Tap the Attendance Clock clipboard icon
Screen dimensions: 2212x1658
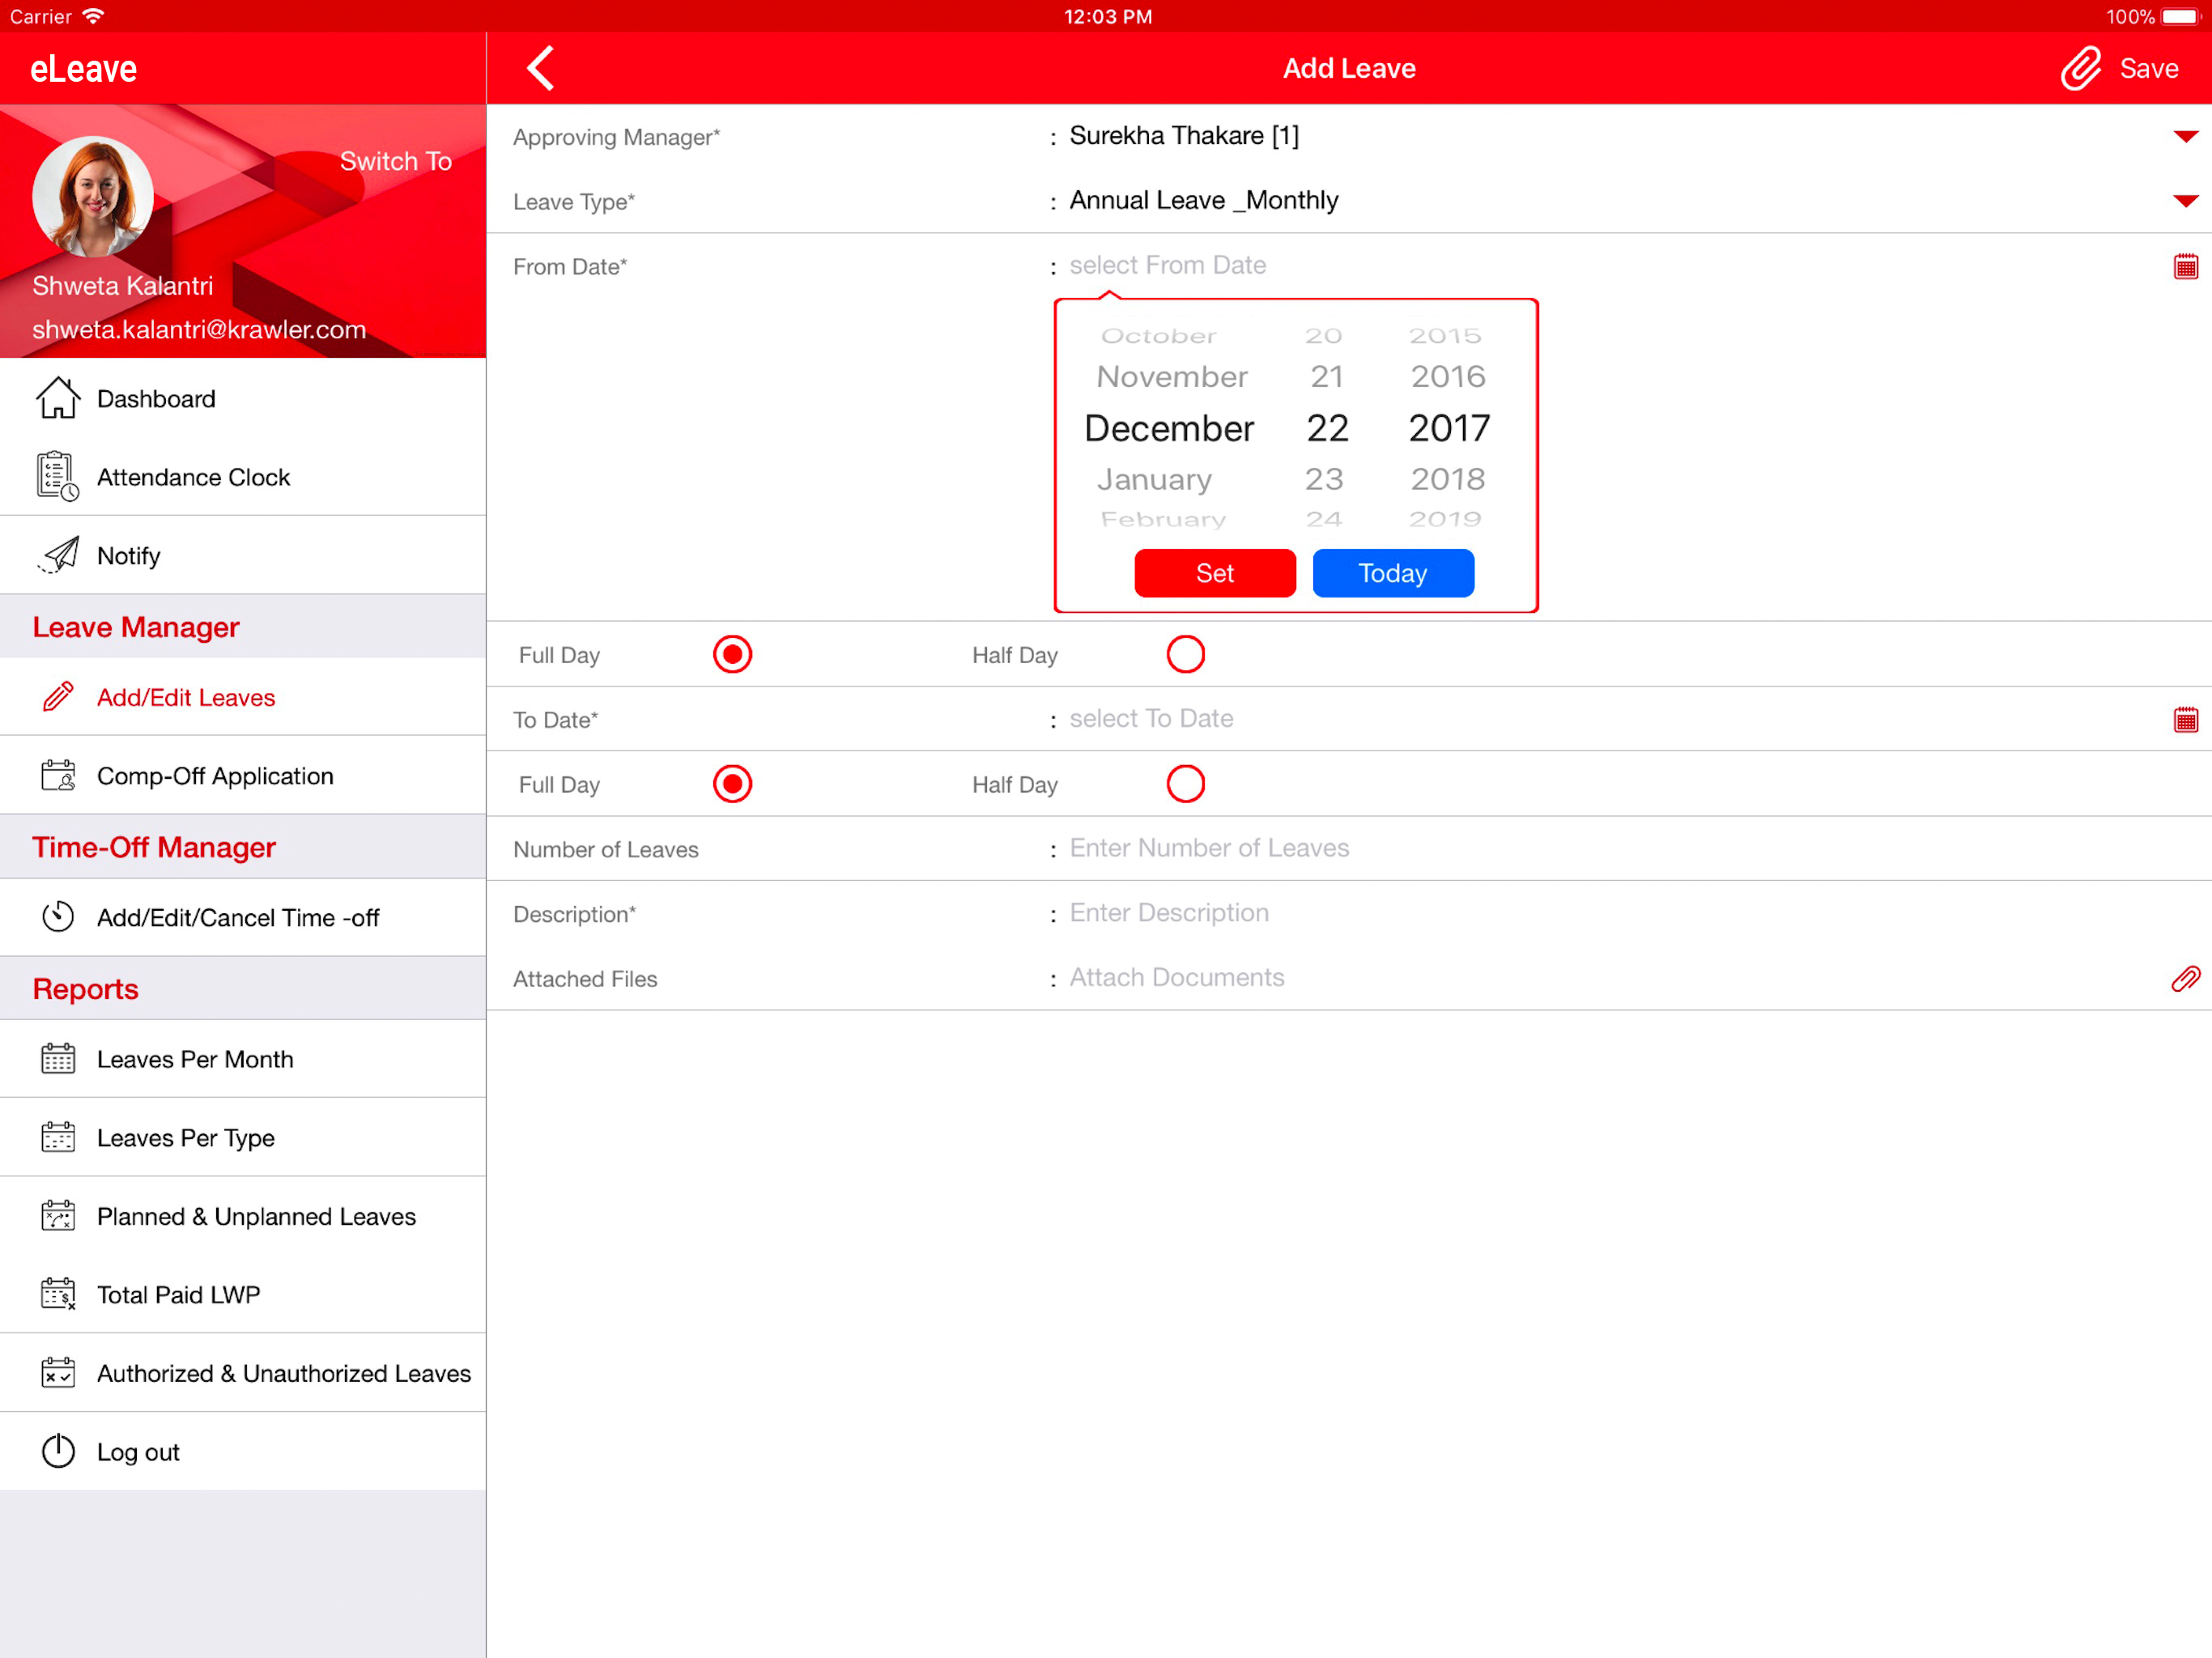coord(58,476)
